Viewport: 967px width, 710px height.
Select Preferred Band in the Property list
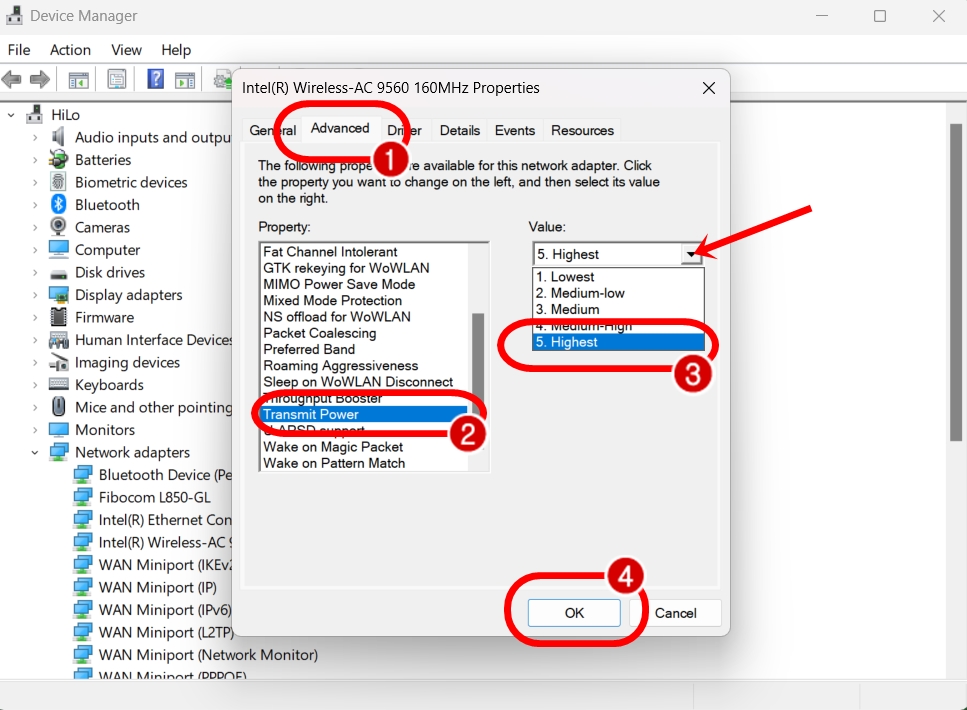point(310,349)
